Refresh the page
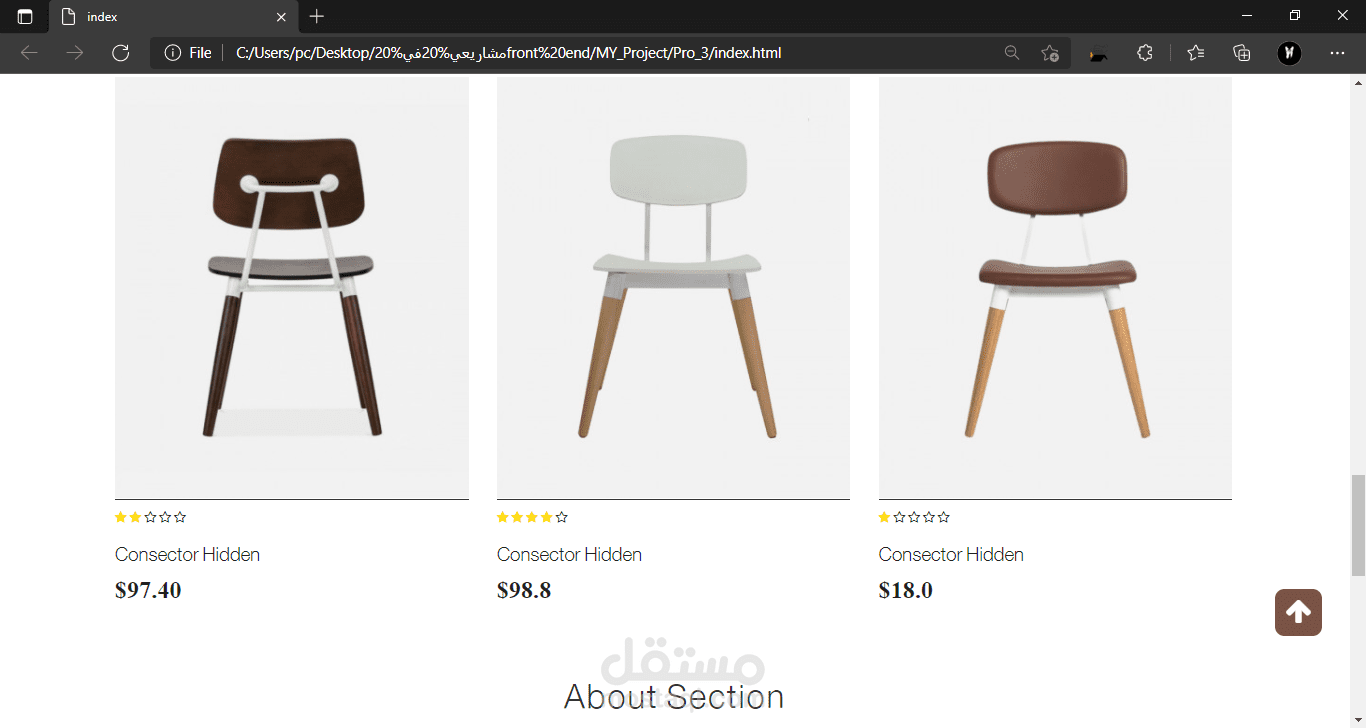This screenshot has height=728, width=1366. click(121, 53)
